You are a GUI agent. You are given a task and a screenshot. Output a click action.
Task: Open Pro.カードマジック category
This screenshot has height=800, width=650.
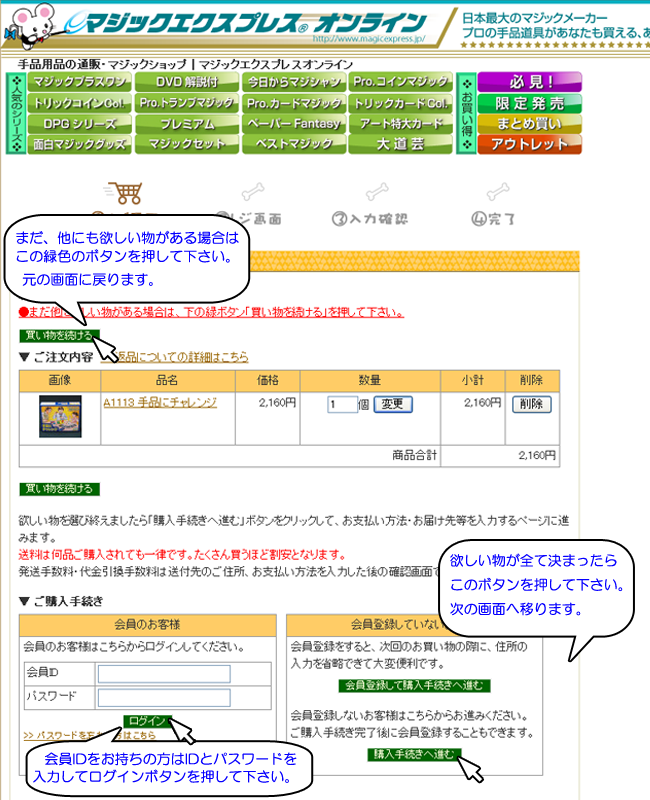(x=294, y=103)
